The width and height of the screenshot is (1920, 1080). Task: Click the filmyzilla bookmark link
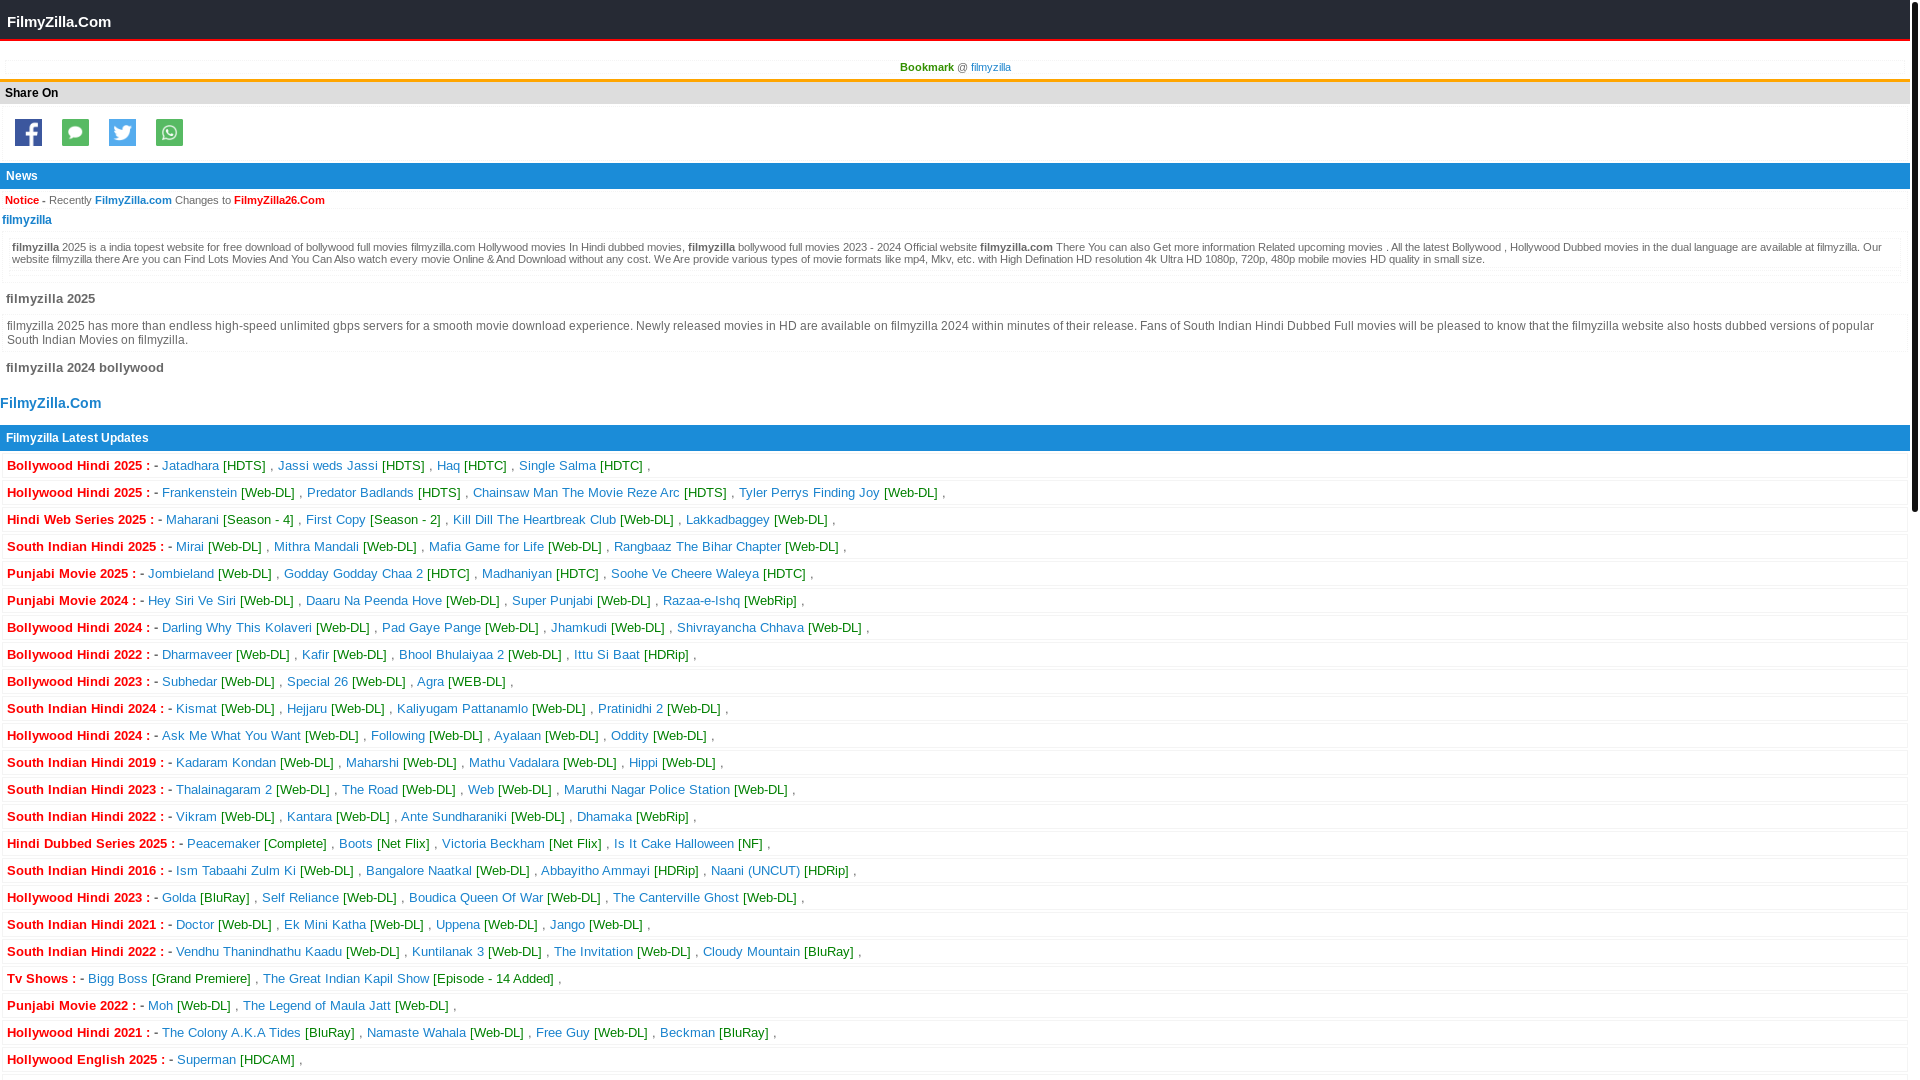pyautogui.click(x=990, y=67)
